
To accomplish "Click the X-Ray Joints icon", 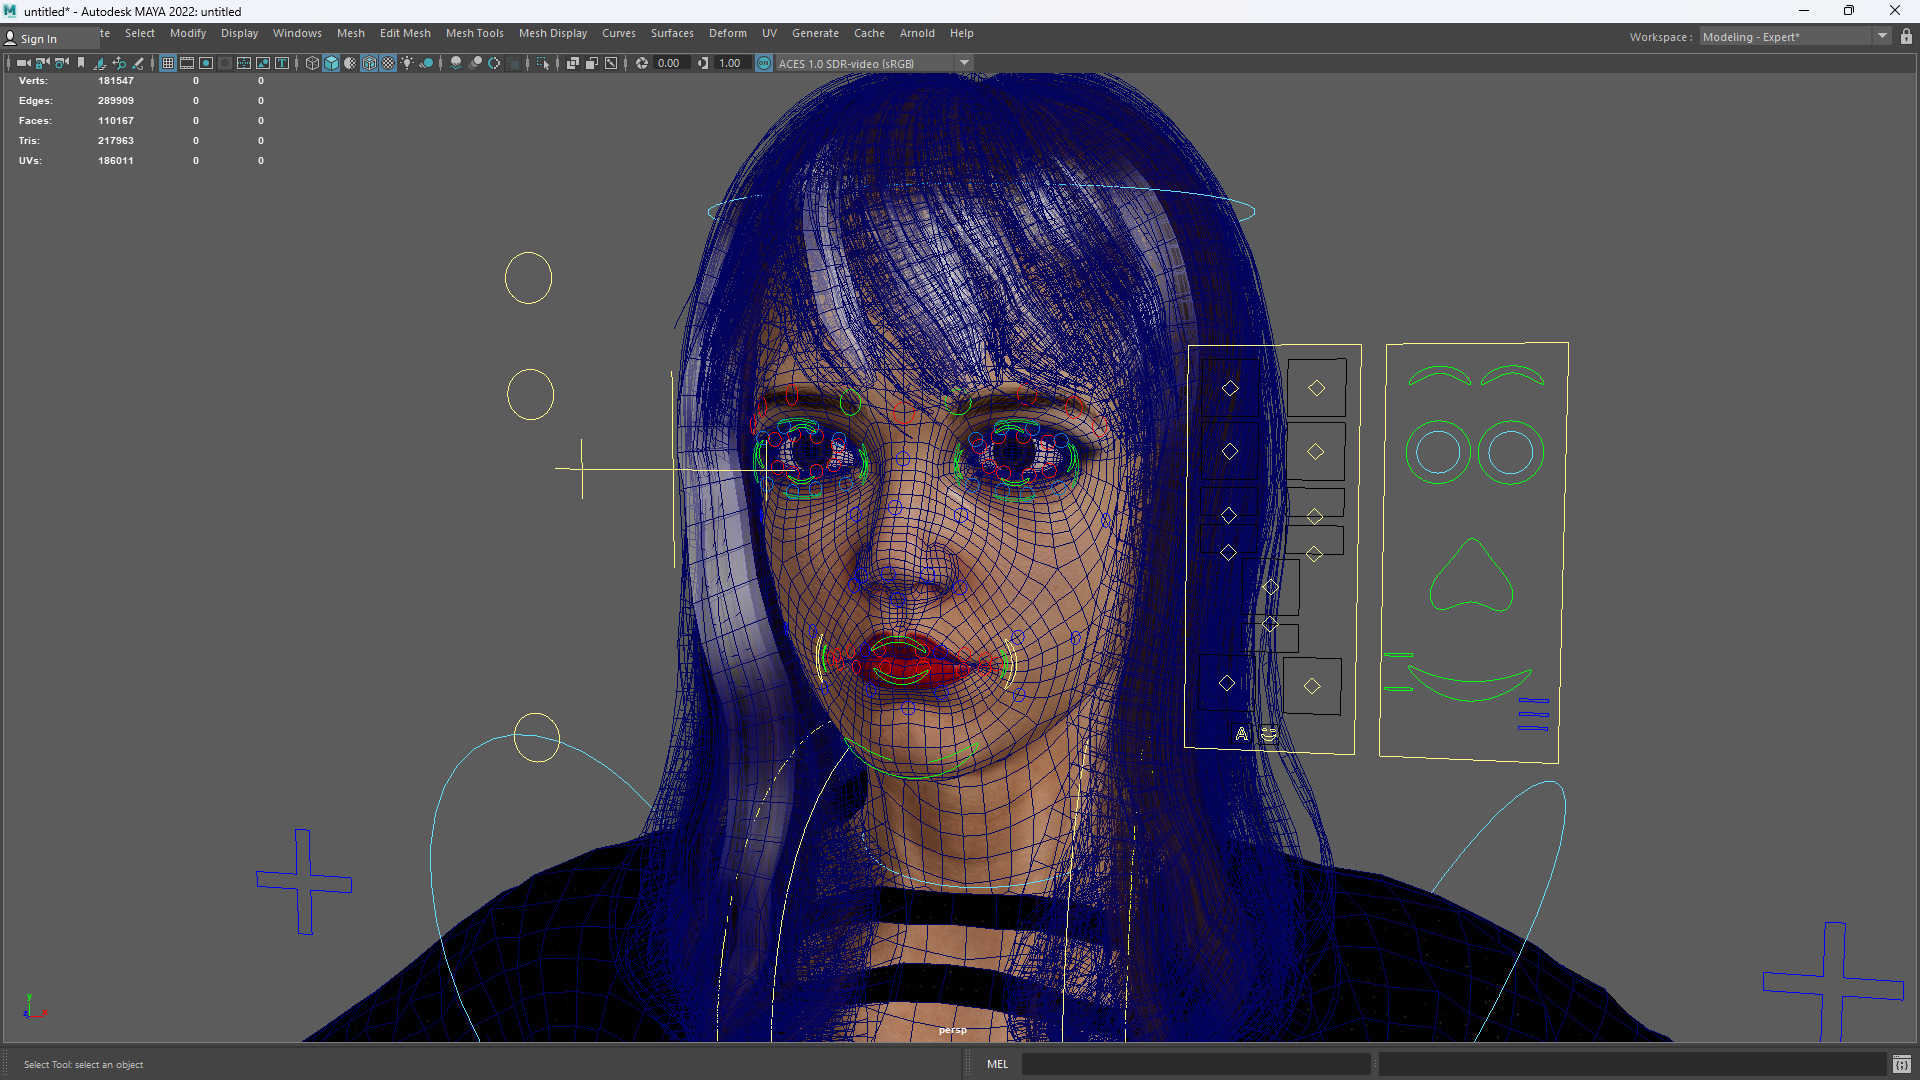I will 611,63.
